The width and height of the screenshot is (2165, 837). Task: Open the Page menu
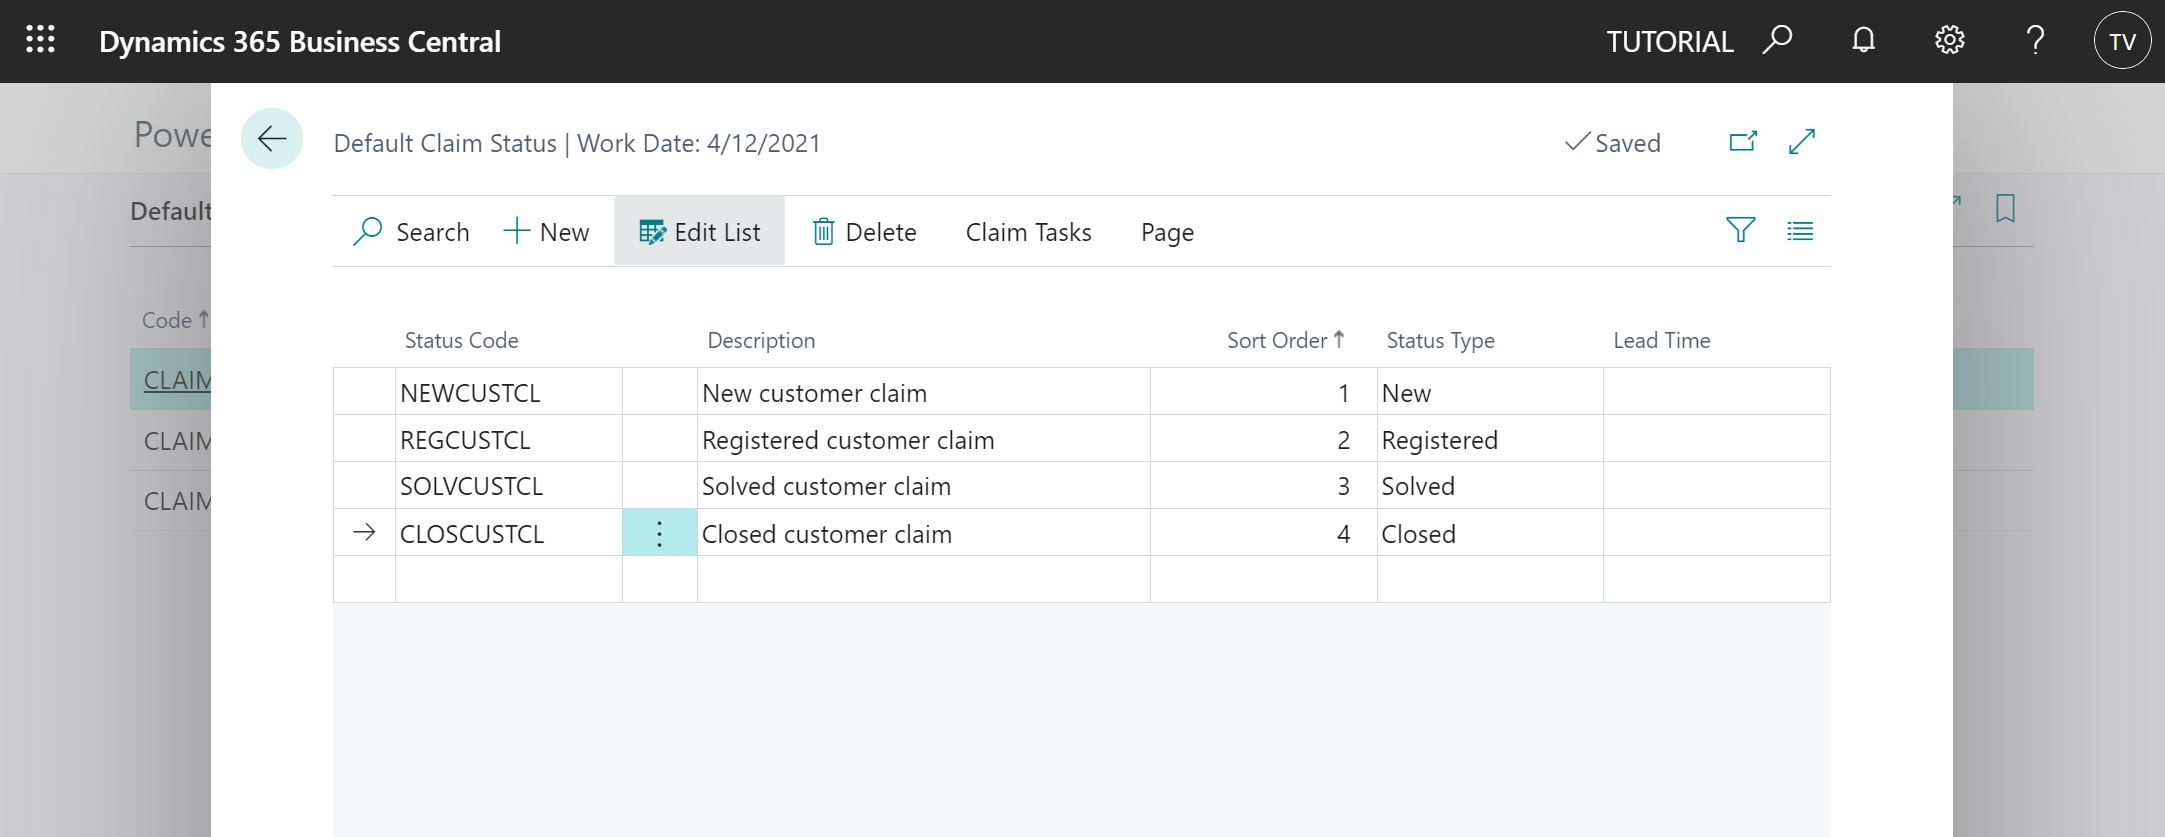tap(1167, 232)
